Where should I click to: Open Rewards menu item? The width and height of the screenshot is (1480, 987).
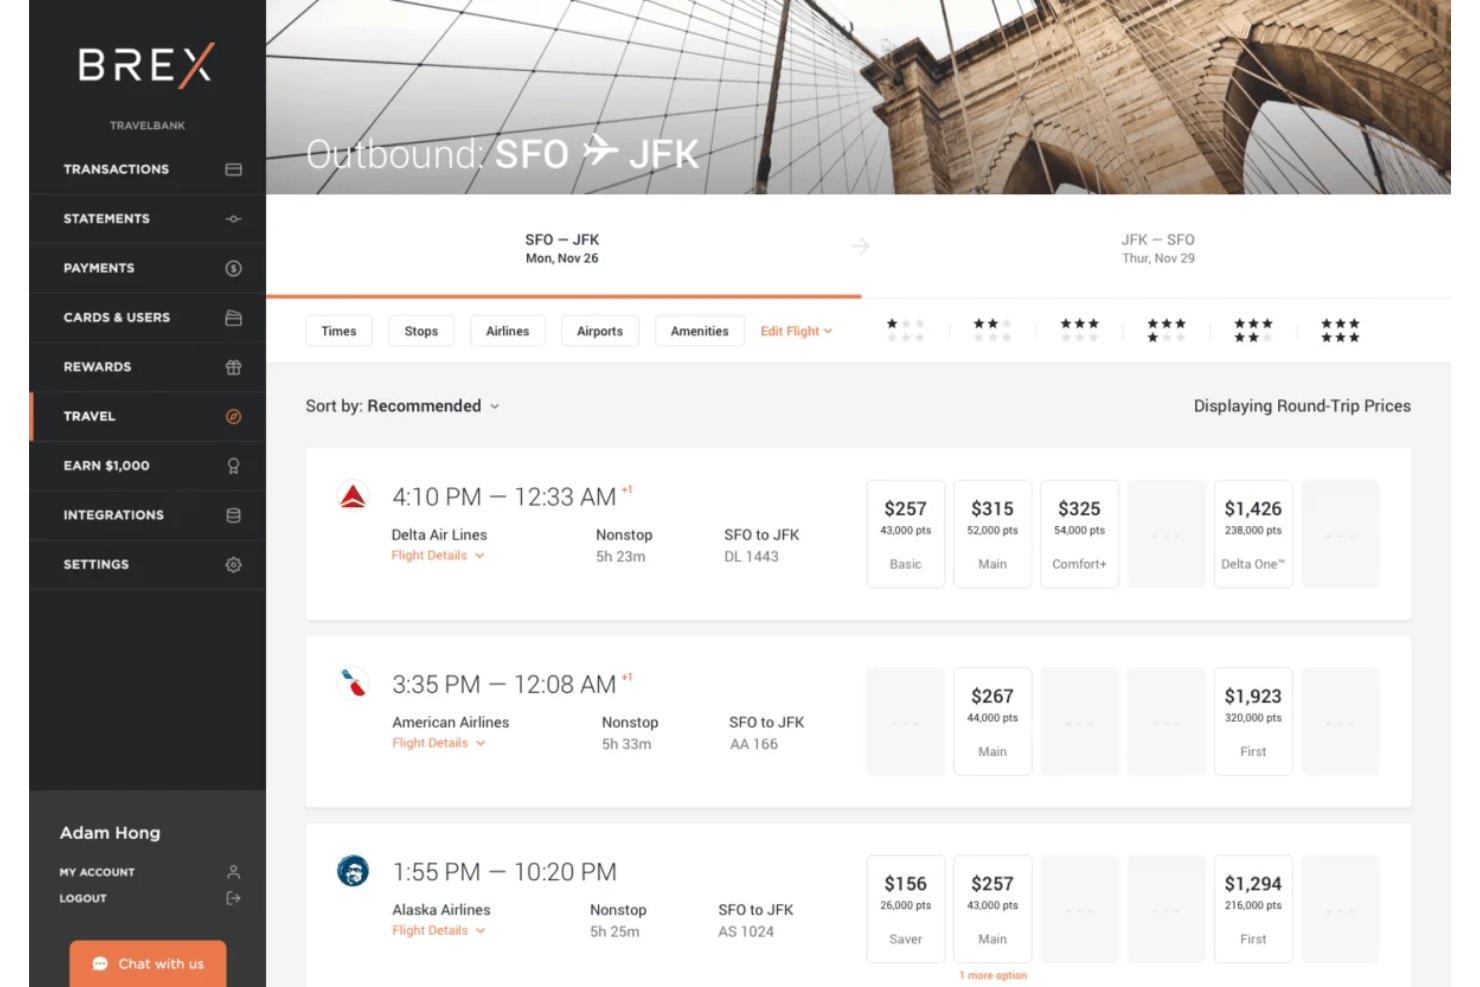148,367
